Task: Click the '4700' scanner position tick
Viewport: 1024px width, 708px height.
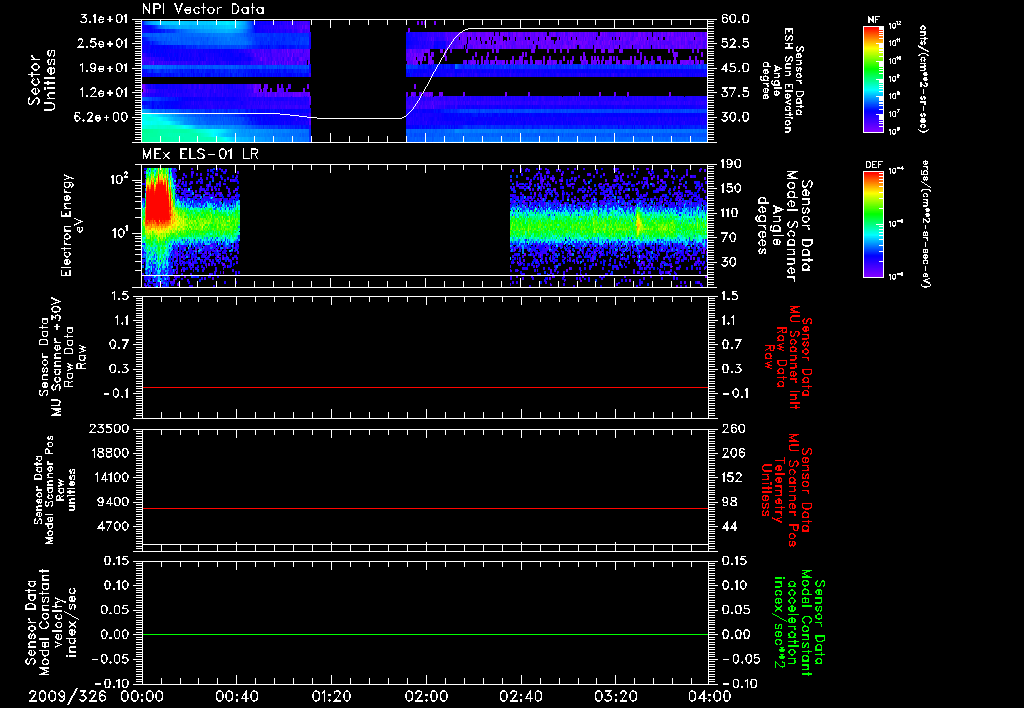Action: pos(113,526)
